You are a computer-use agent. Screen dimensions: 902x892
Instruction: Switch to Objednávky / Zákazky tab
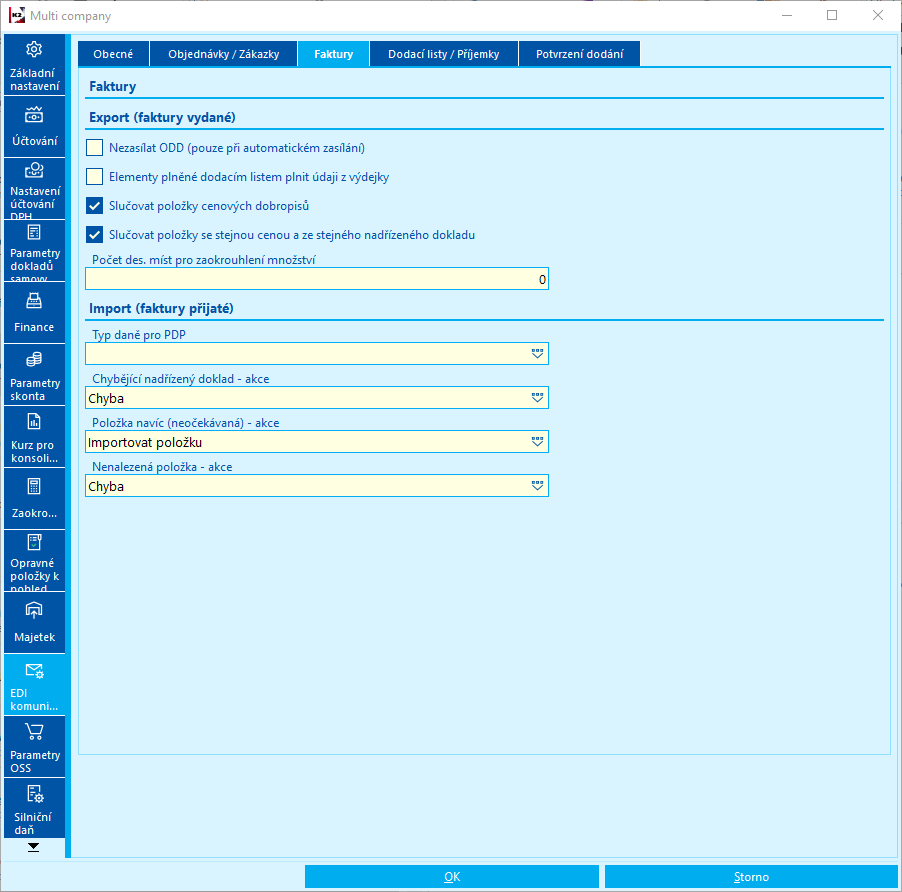[x=223, y=54]
